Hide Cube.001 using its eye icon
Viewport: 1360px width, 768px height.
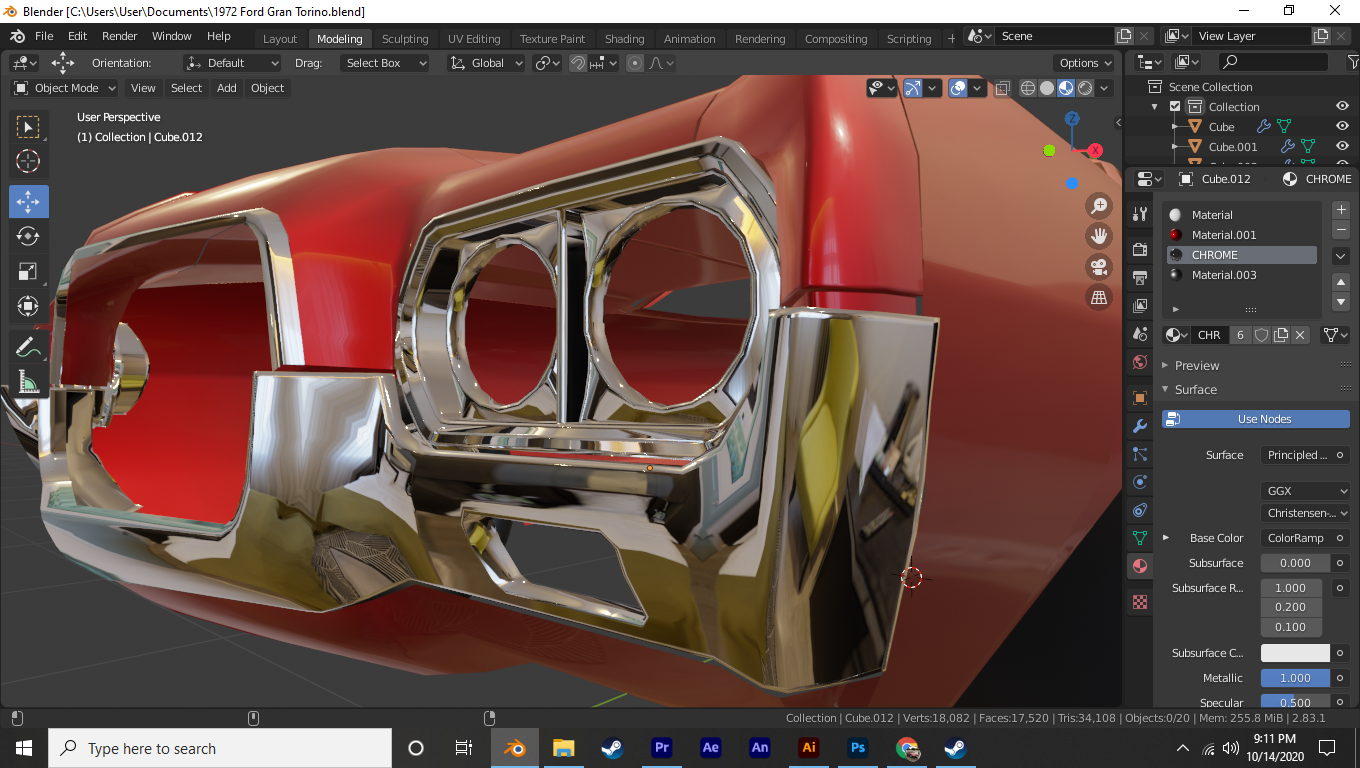[1343, 147]
